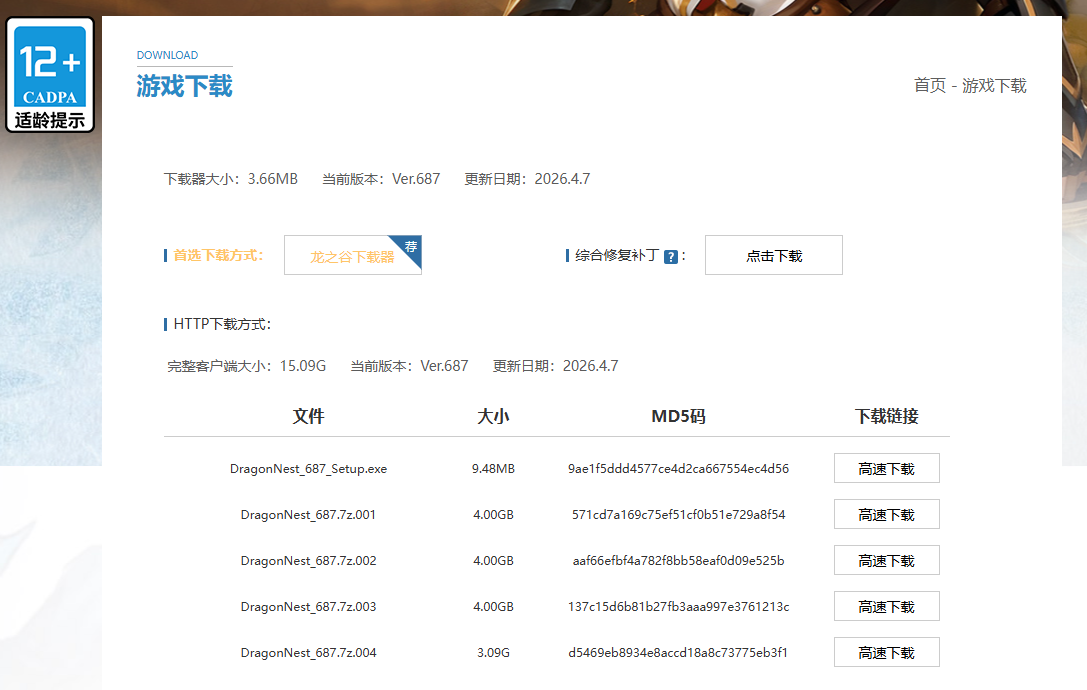The width and height of the screenshot is (1087, 690).
Task: Click 高速下载 for DragonNest_687.7z.004
Action: point(887,652)
